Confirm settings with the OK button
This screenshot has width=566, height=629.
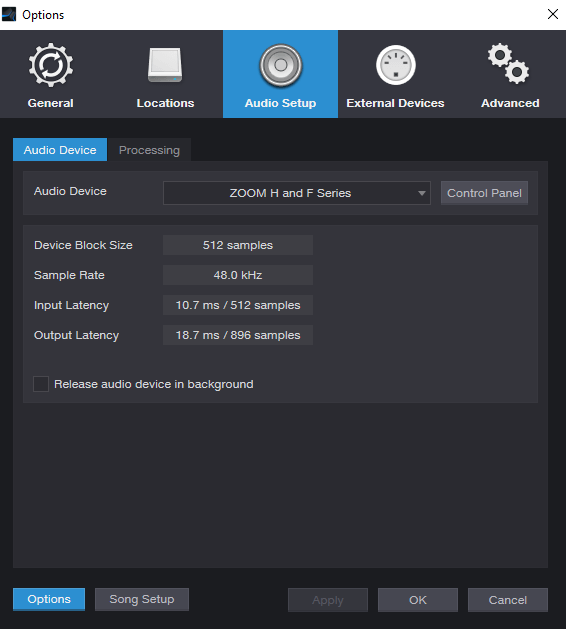point(418,600)
